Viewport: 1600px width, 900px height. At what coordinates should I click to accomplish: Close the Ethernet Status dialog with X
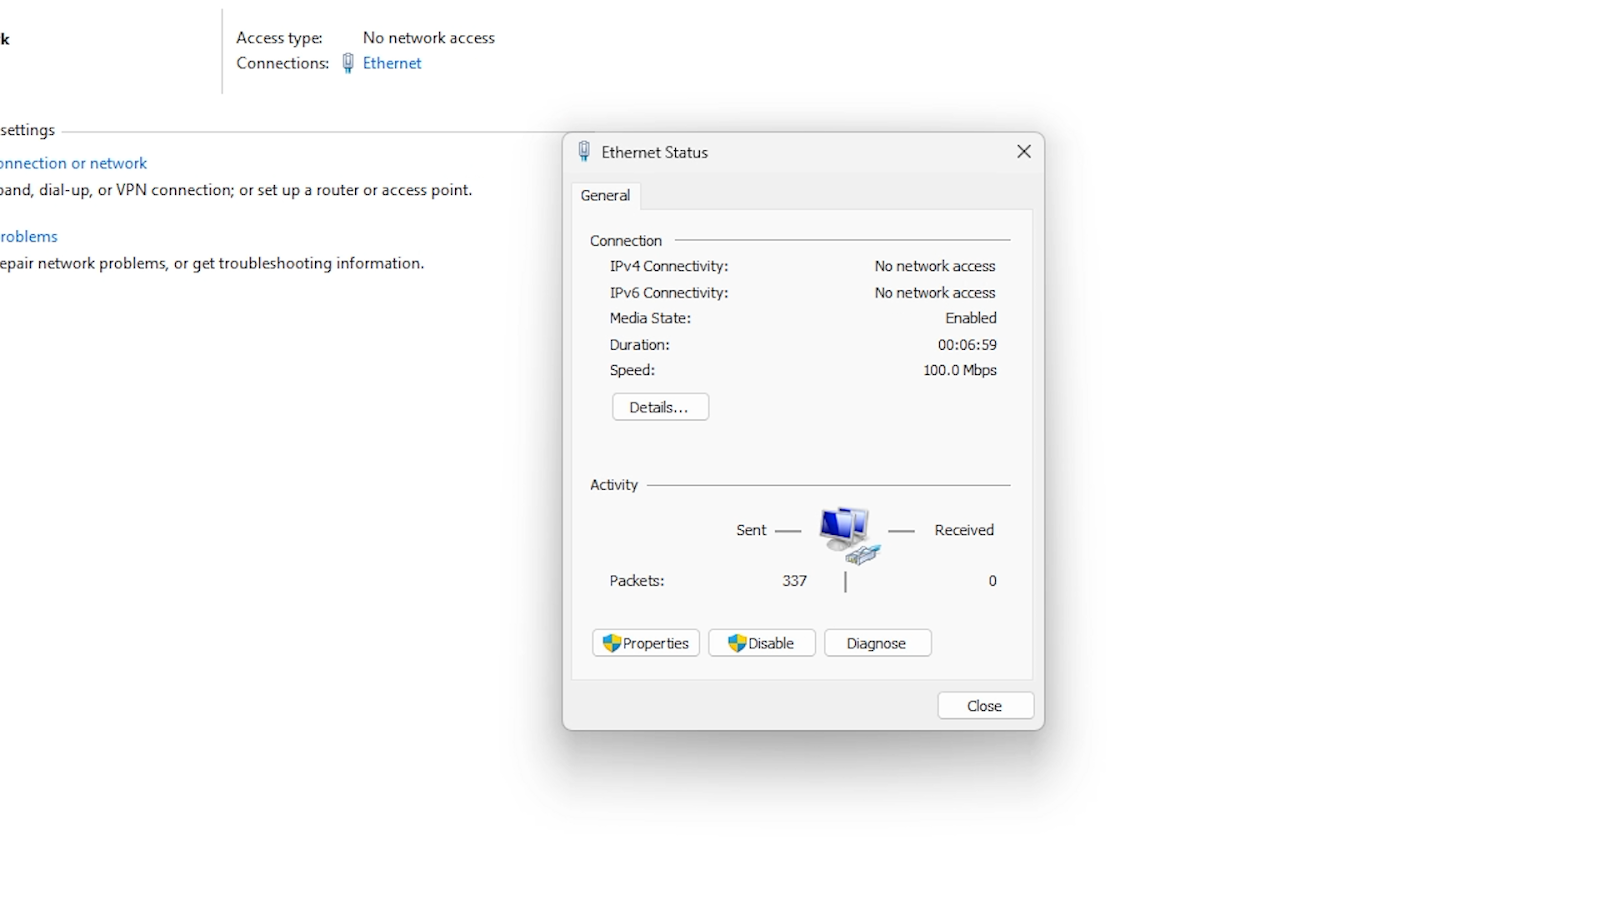tap(1023, 151)
